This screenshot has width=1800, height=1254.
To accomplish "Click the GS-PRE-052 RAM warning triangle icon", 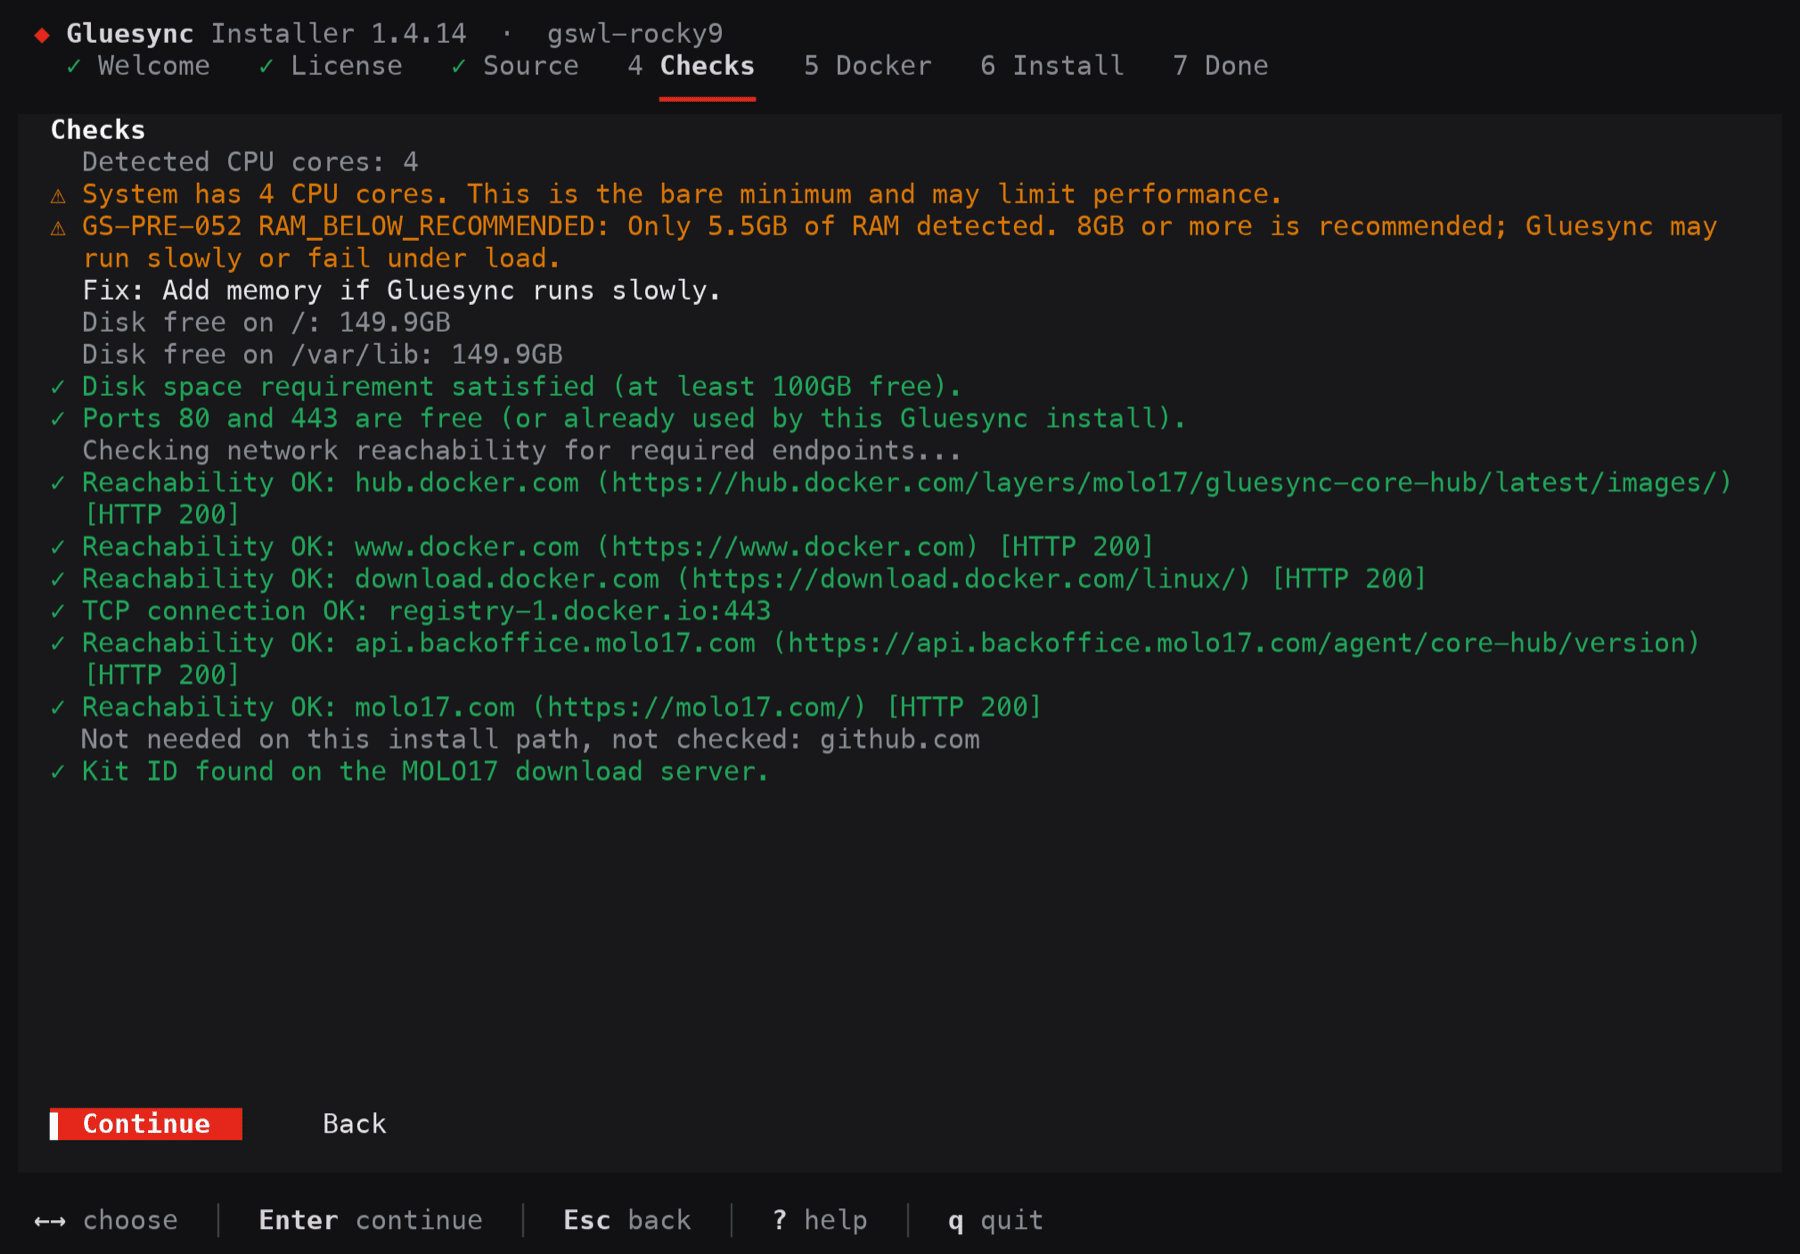I will (58, 227).
